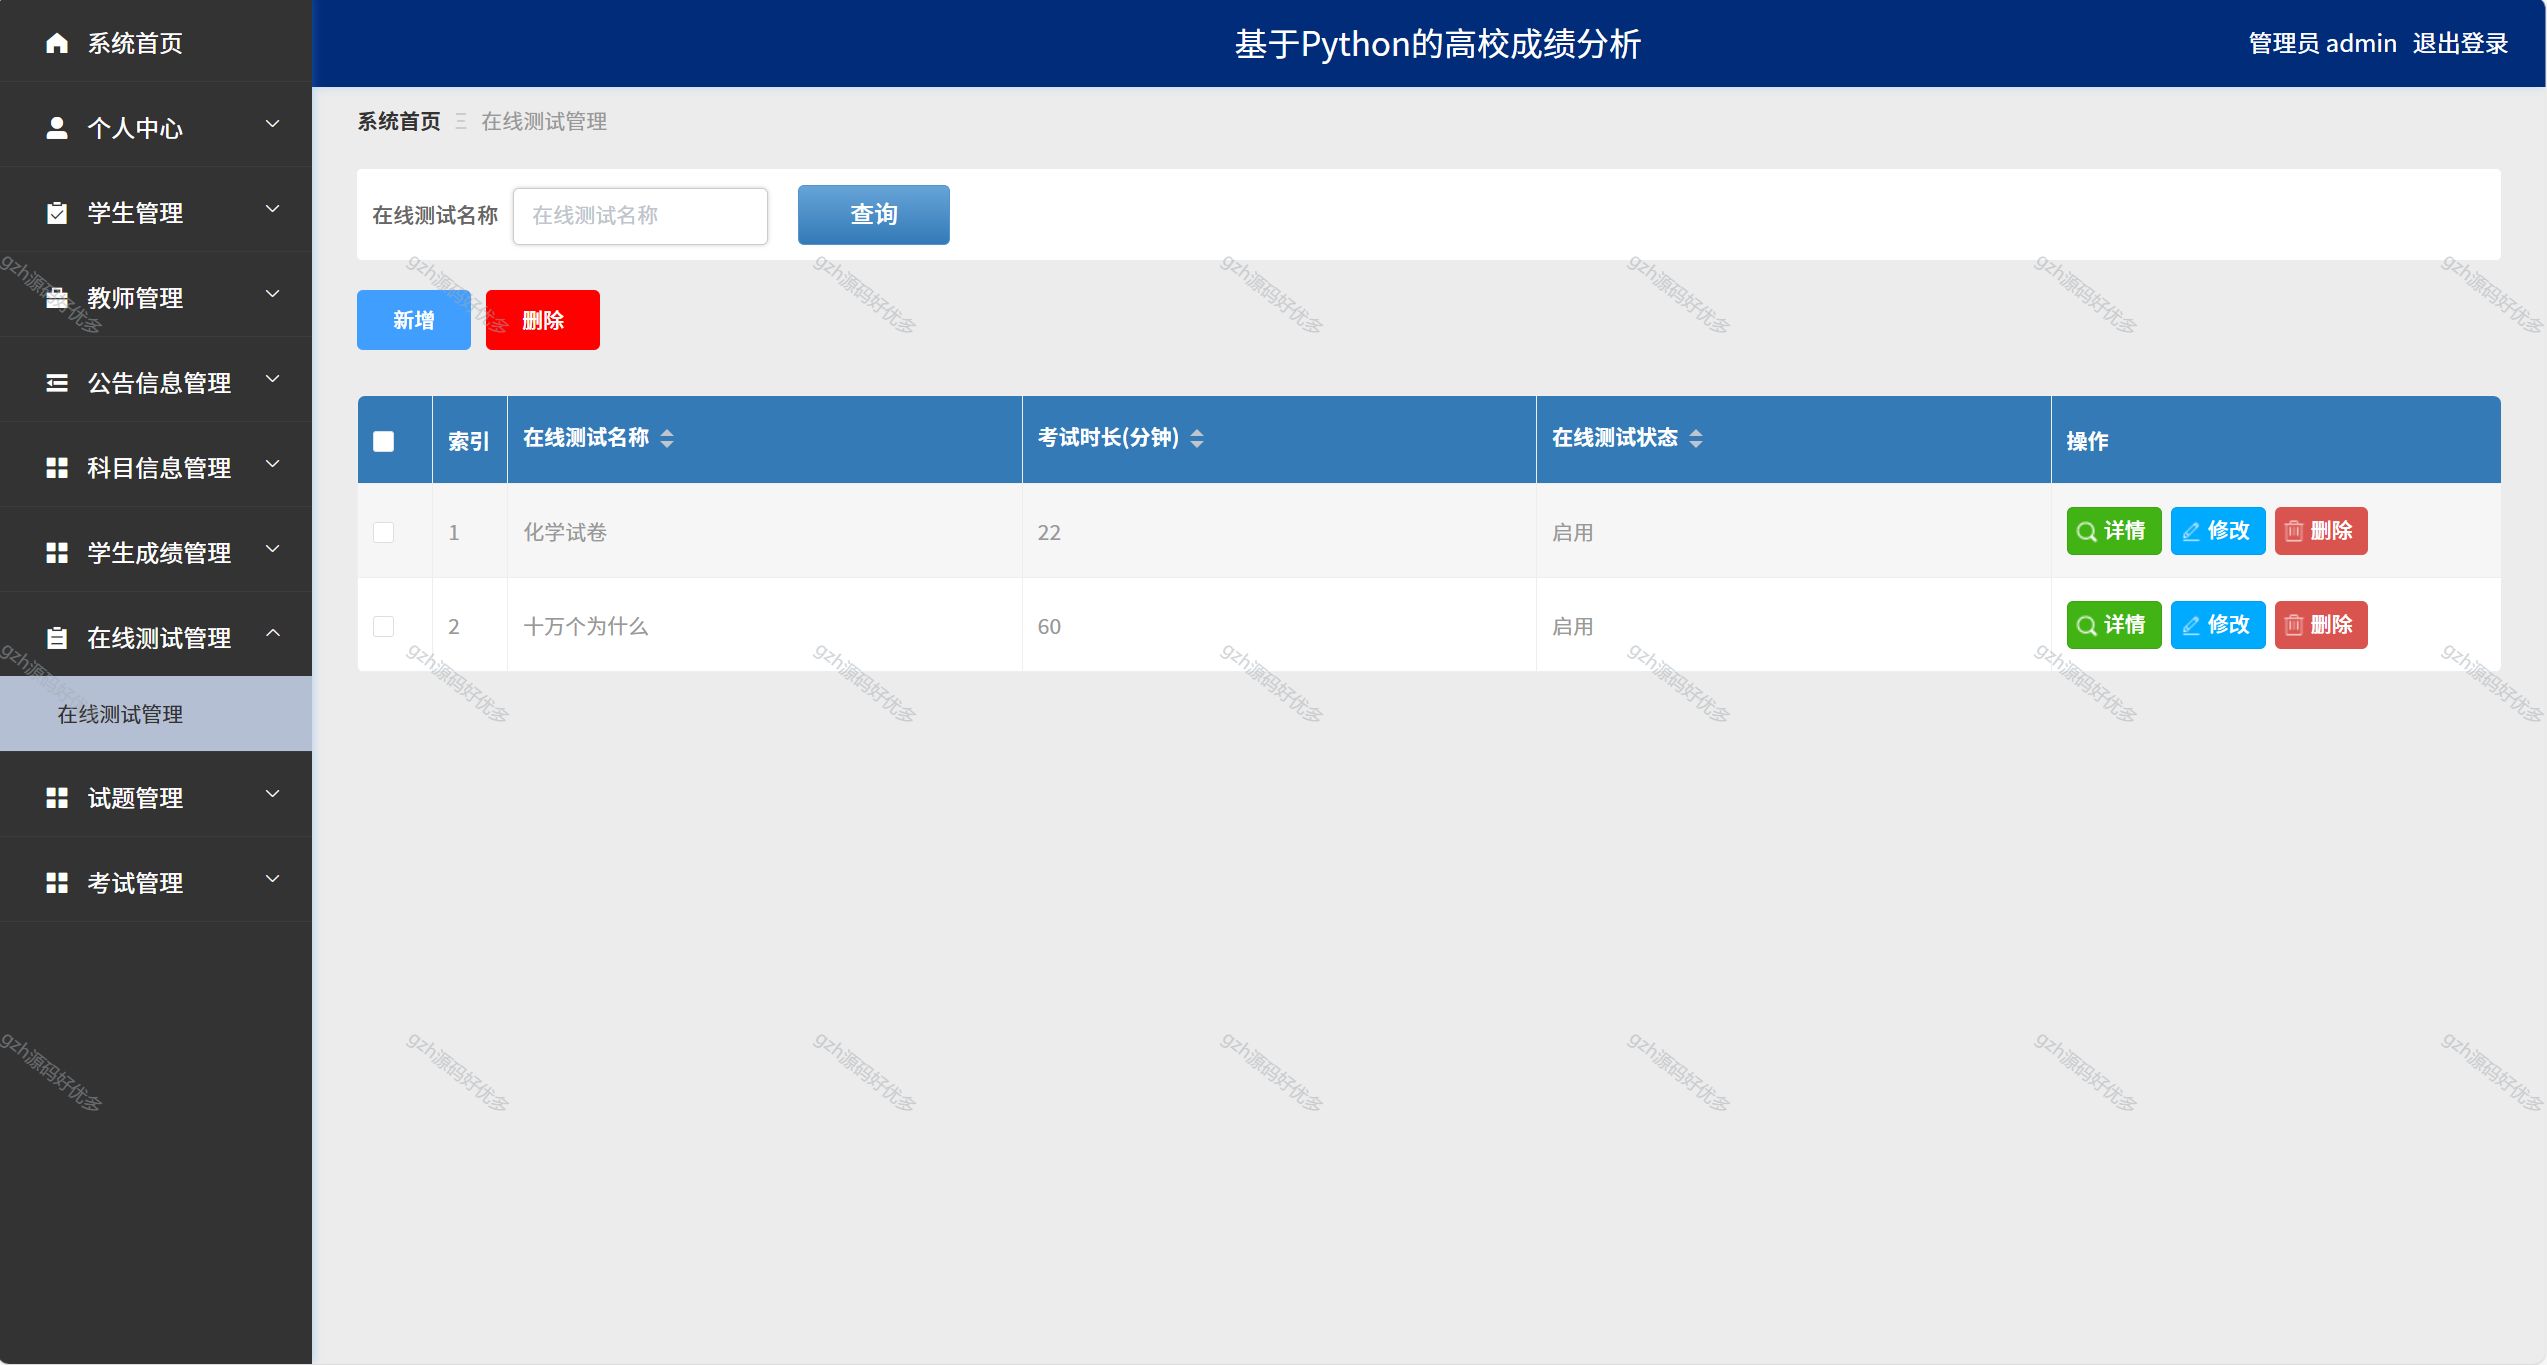Screen dimensions: 2547x1365
Task: Check the checkbox for row 化学试卷
Action: coord(383,532)
